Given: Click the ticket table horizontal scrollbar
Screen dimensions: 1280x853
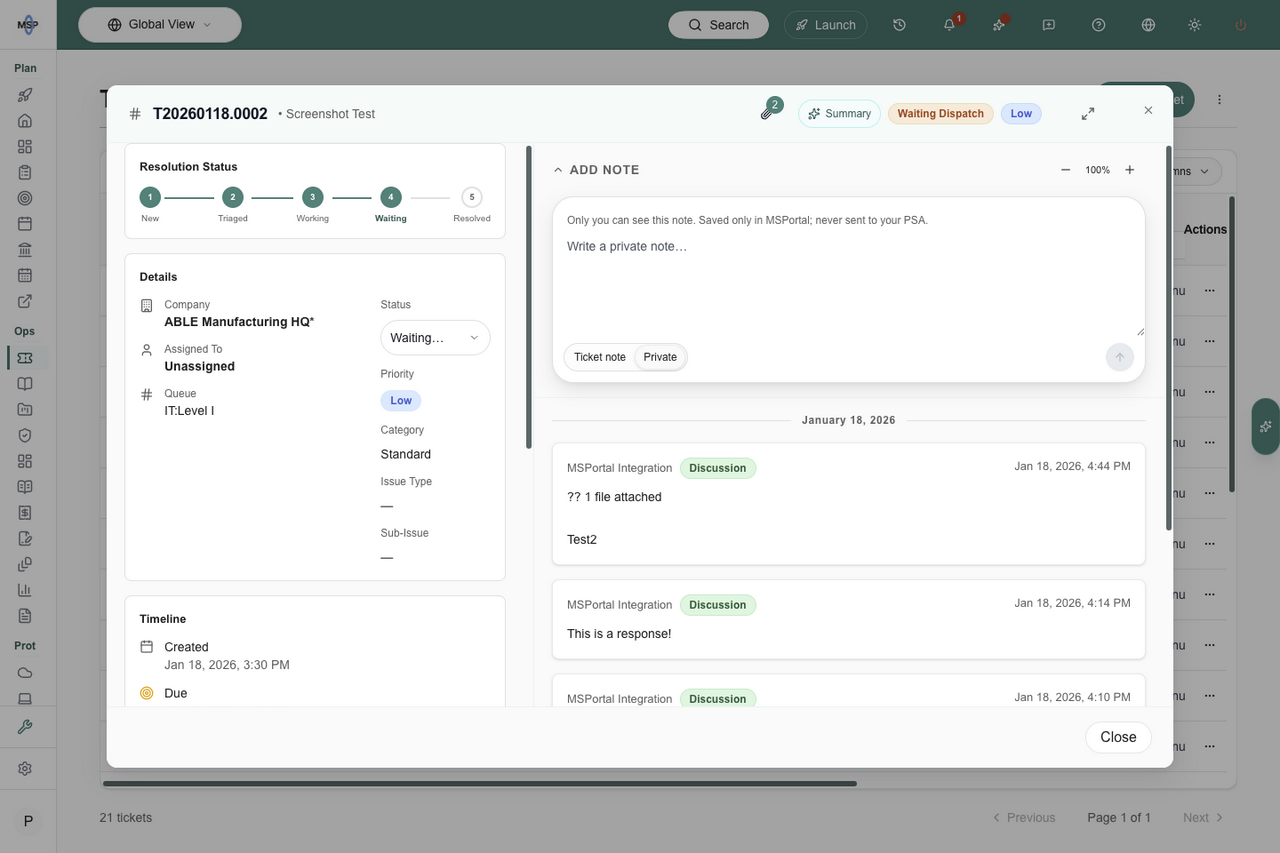Looking at the screenshot, I should 480,783.
